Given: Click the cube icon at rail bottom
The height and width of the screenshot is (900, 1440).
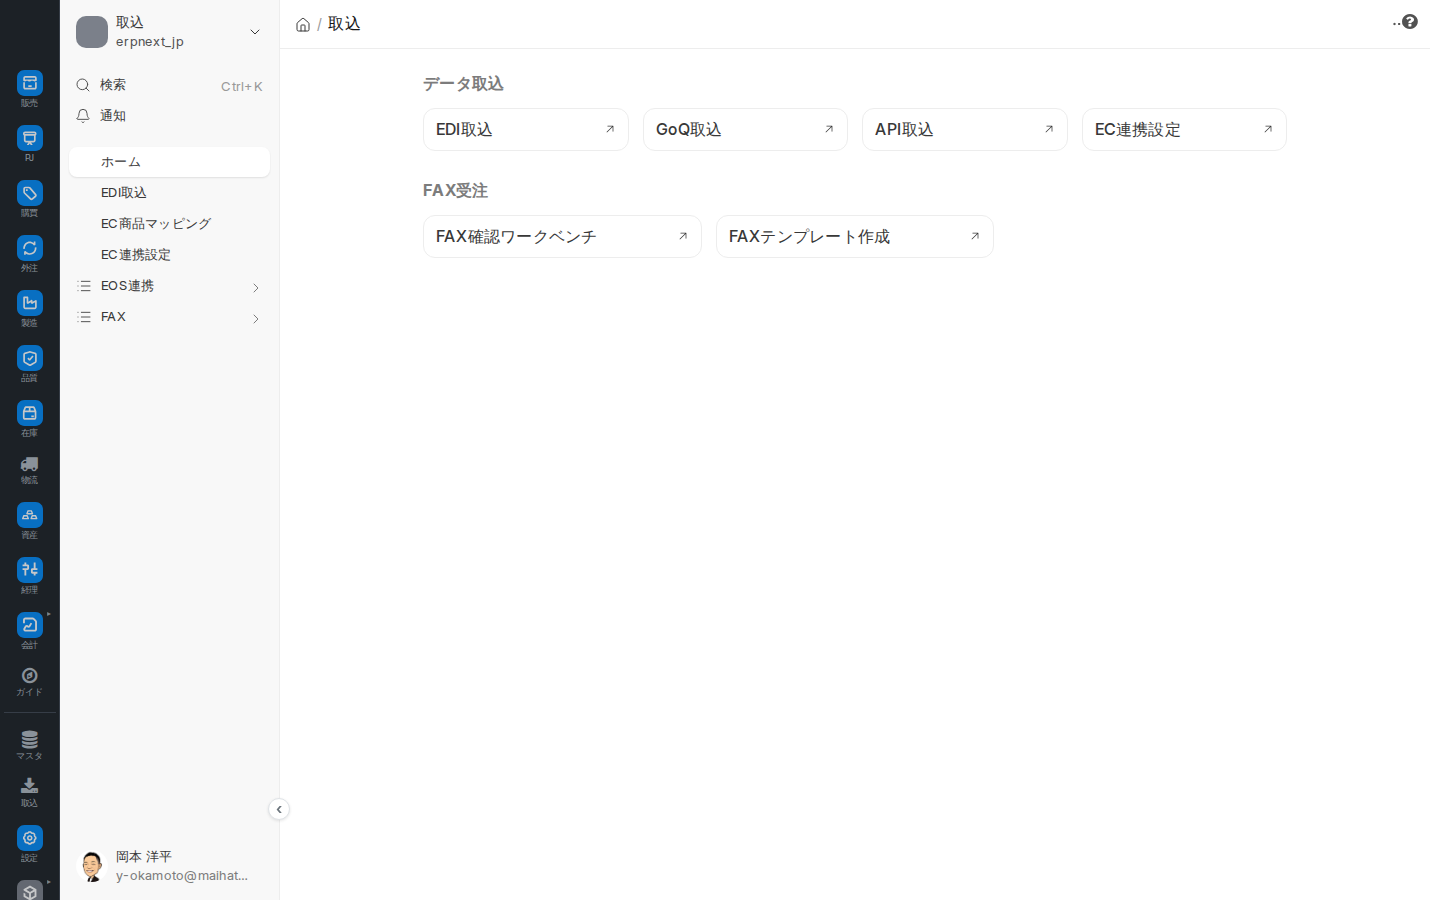Looking at the screenshot, I should point(30,890).
